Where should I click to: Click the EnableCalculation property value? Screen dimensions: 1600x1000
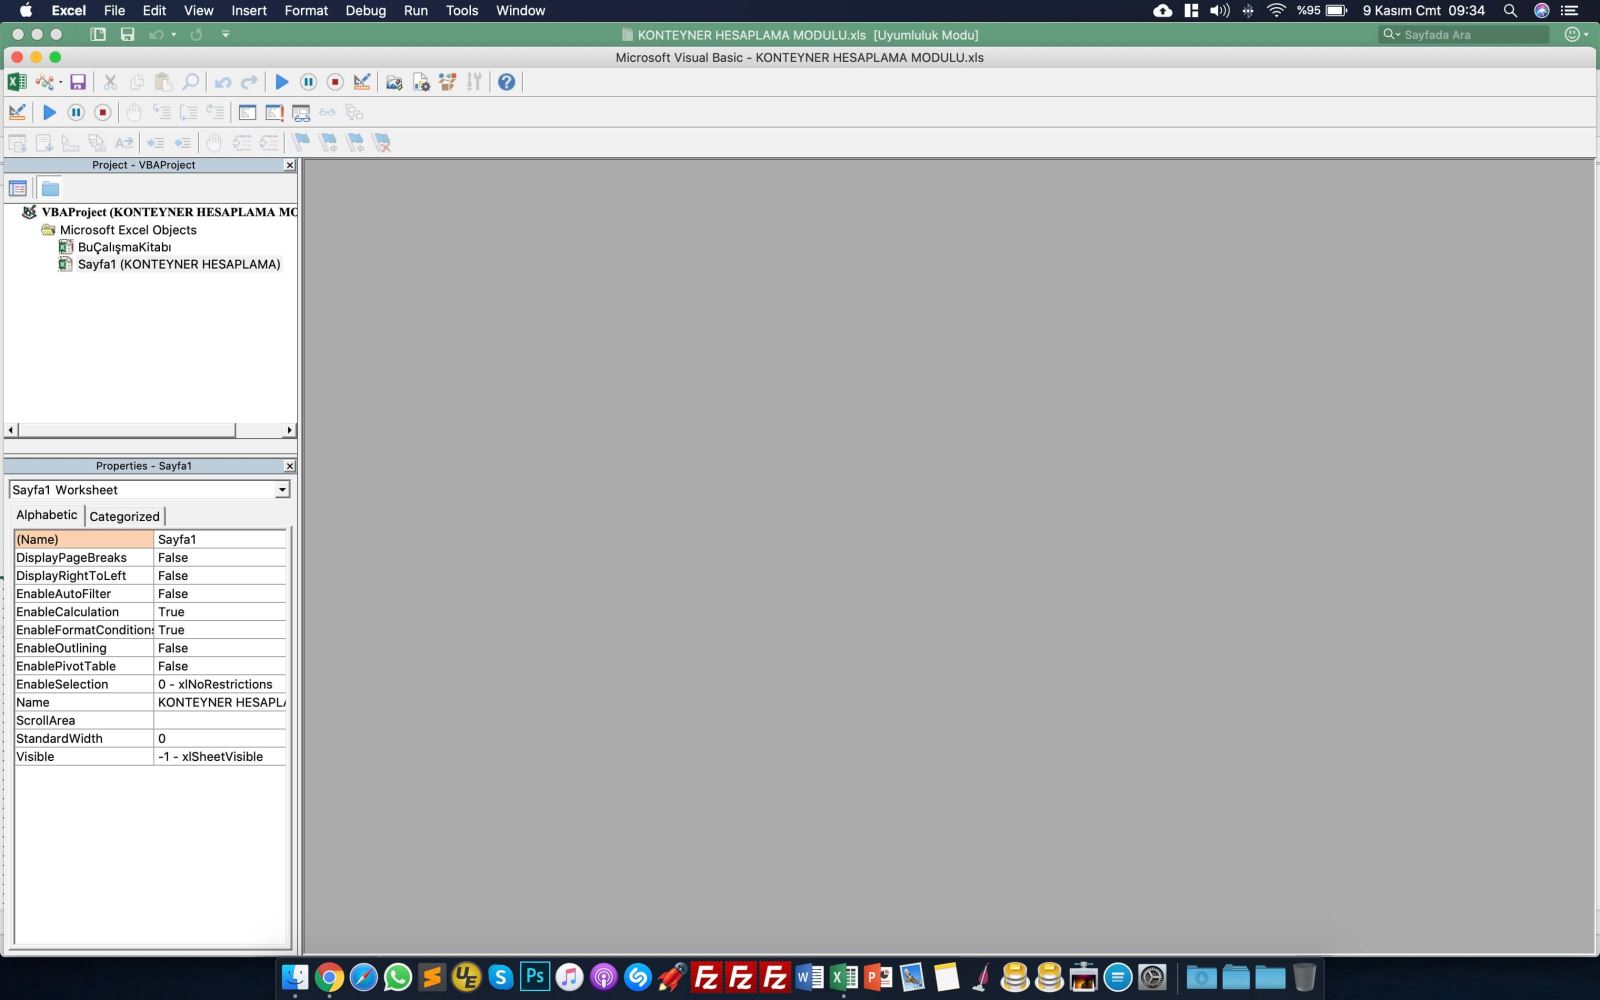[x=220, y=612]
